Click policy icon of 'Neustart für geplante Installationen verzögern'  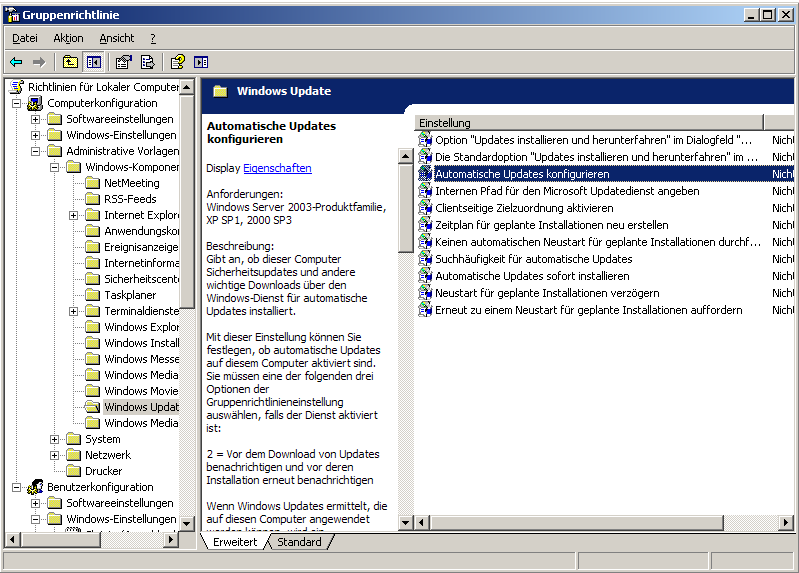[x=425, y=293]
